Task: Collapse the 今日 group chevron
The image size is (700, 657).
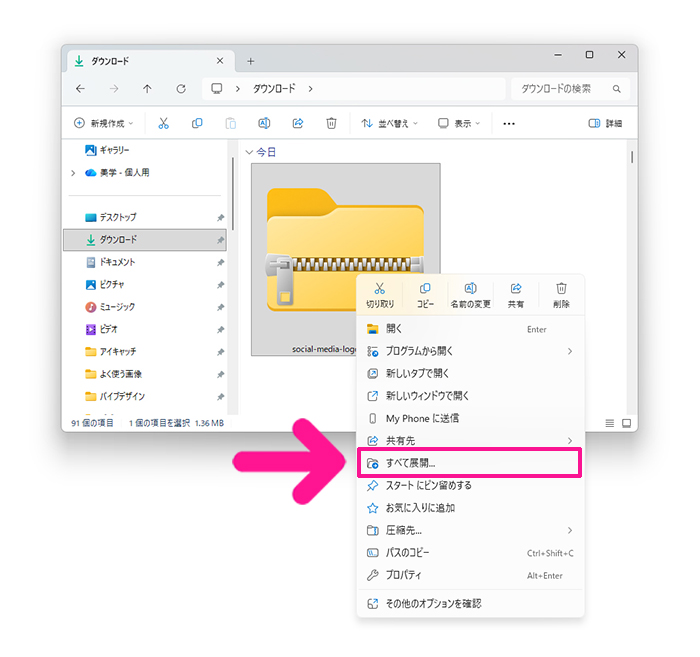Action: tap(249, 152)
